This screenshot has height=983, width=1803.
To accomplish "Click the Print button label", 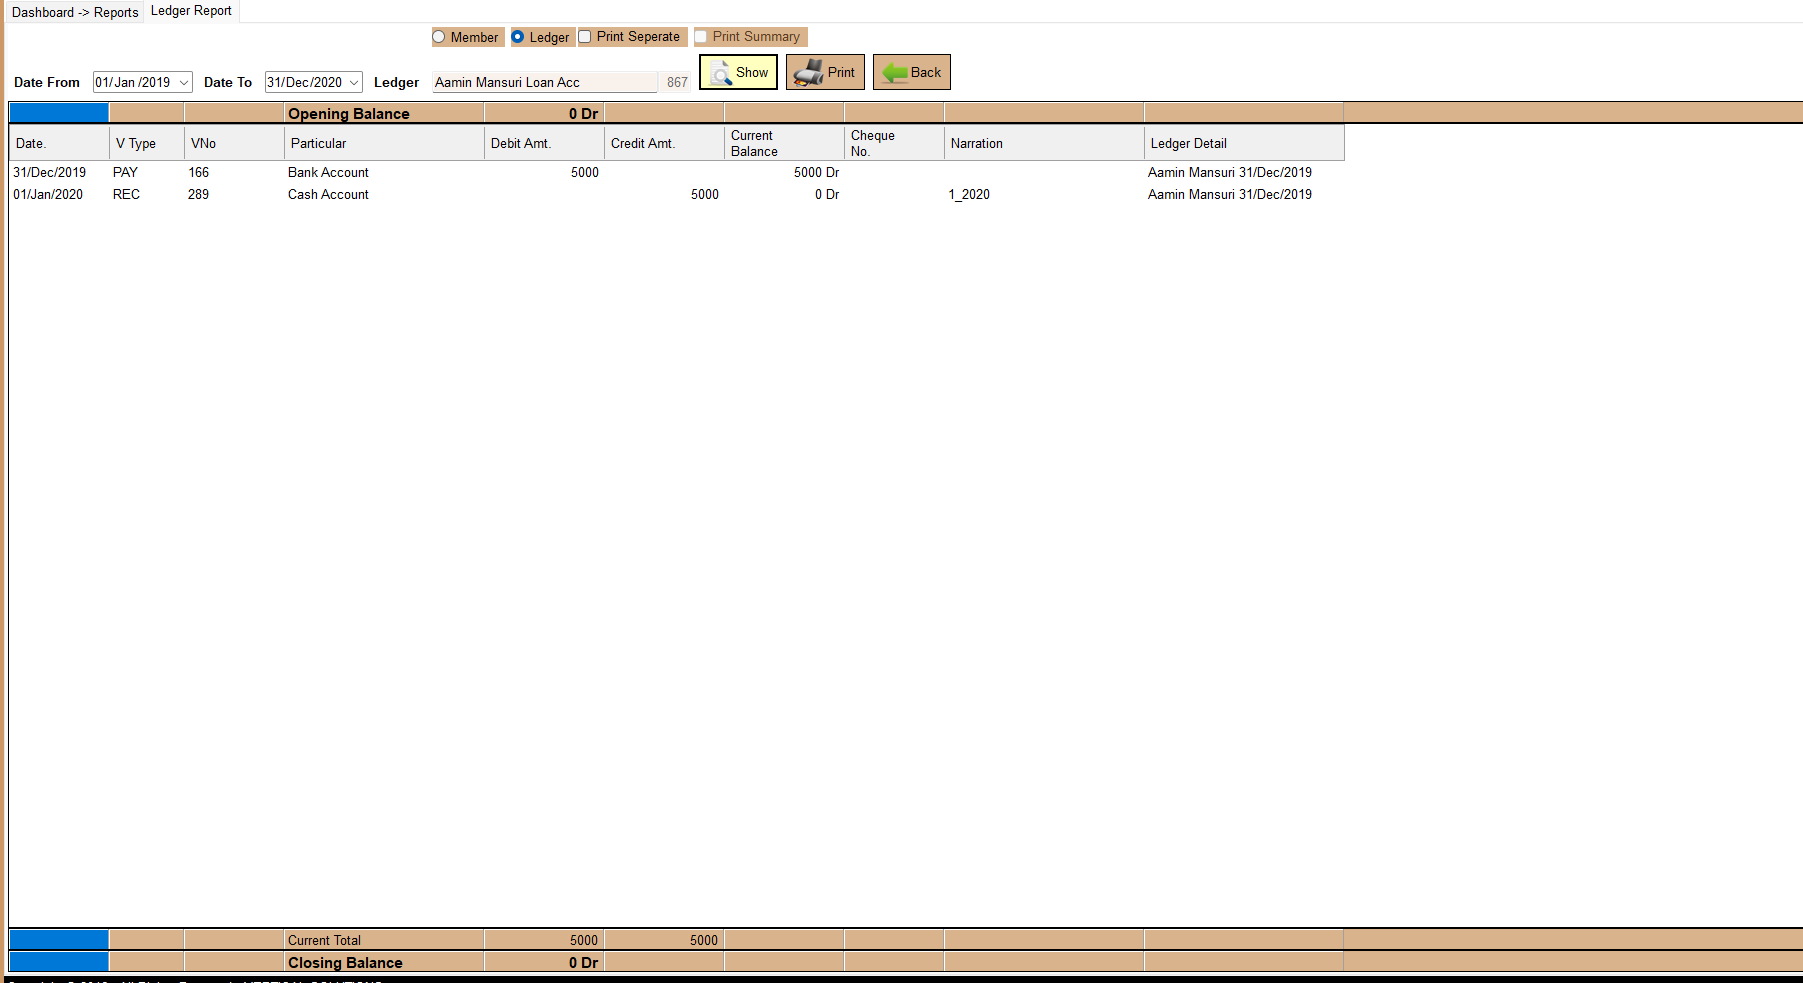I will [841, 73].
